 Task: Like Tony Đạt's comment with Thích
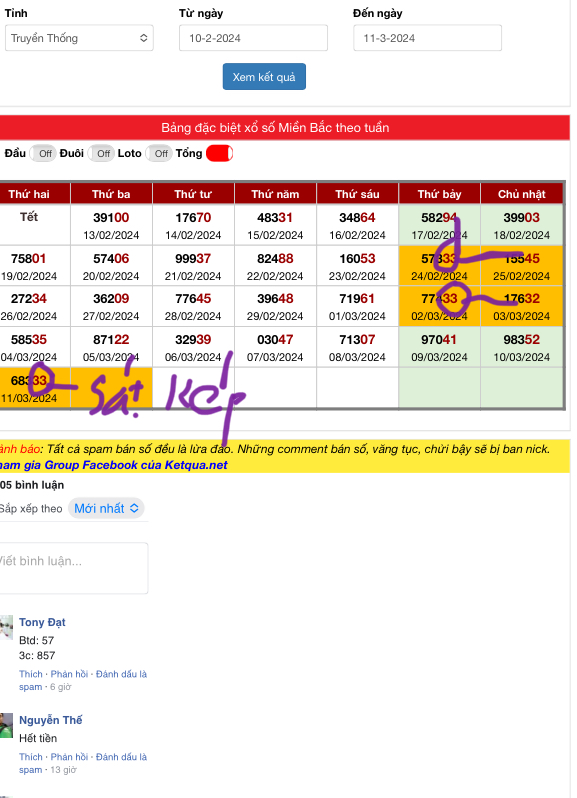(x=31, y=674)
